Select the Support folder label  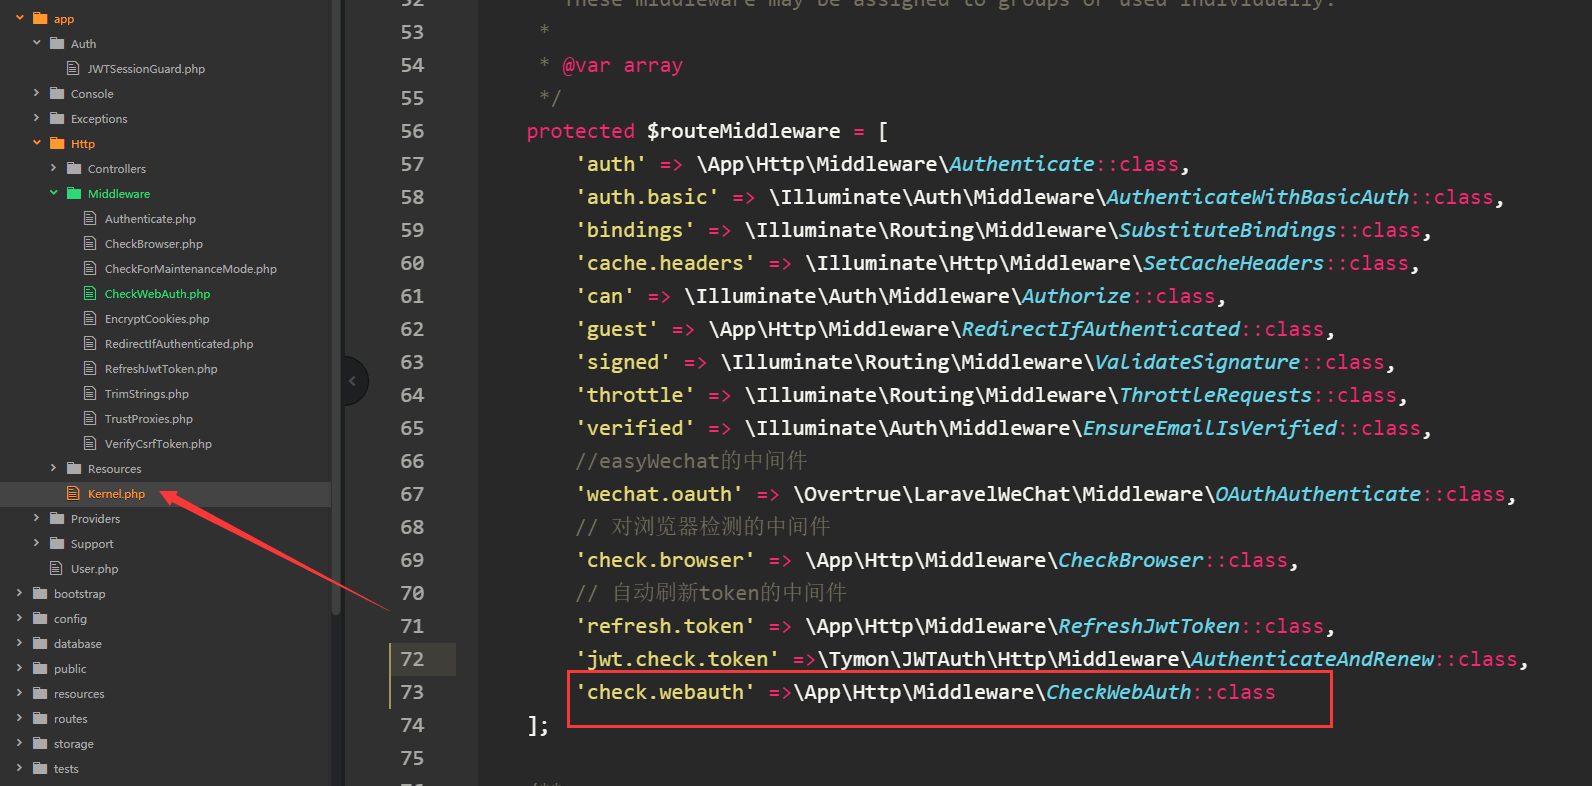pyautogui.click(x=92, y=544)
